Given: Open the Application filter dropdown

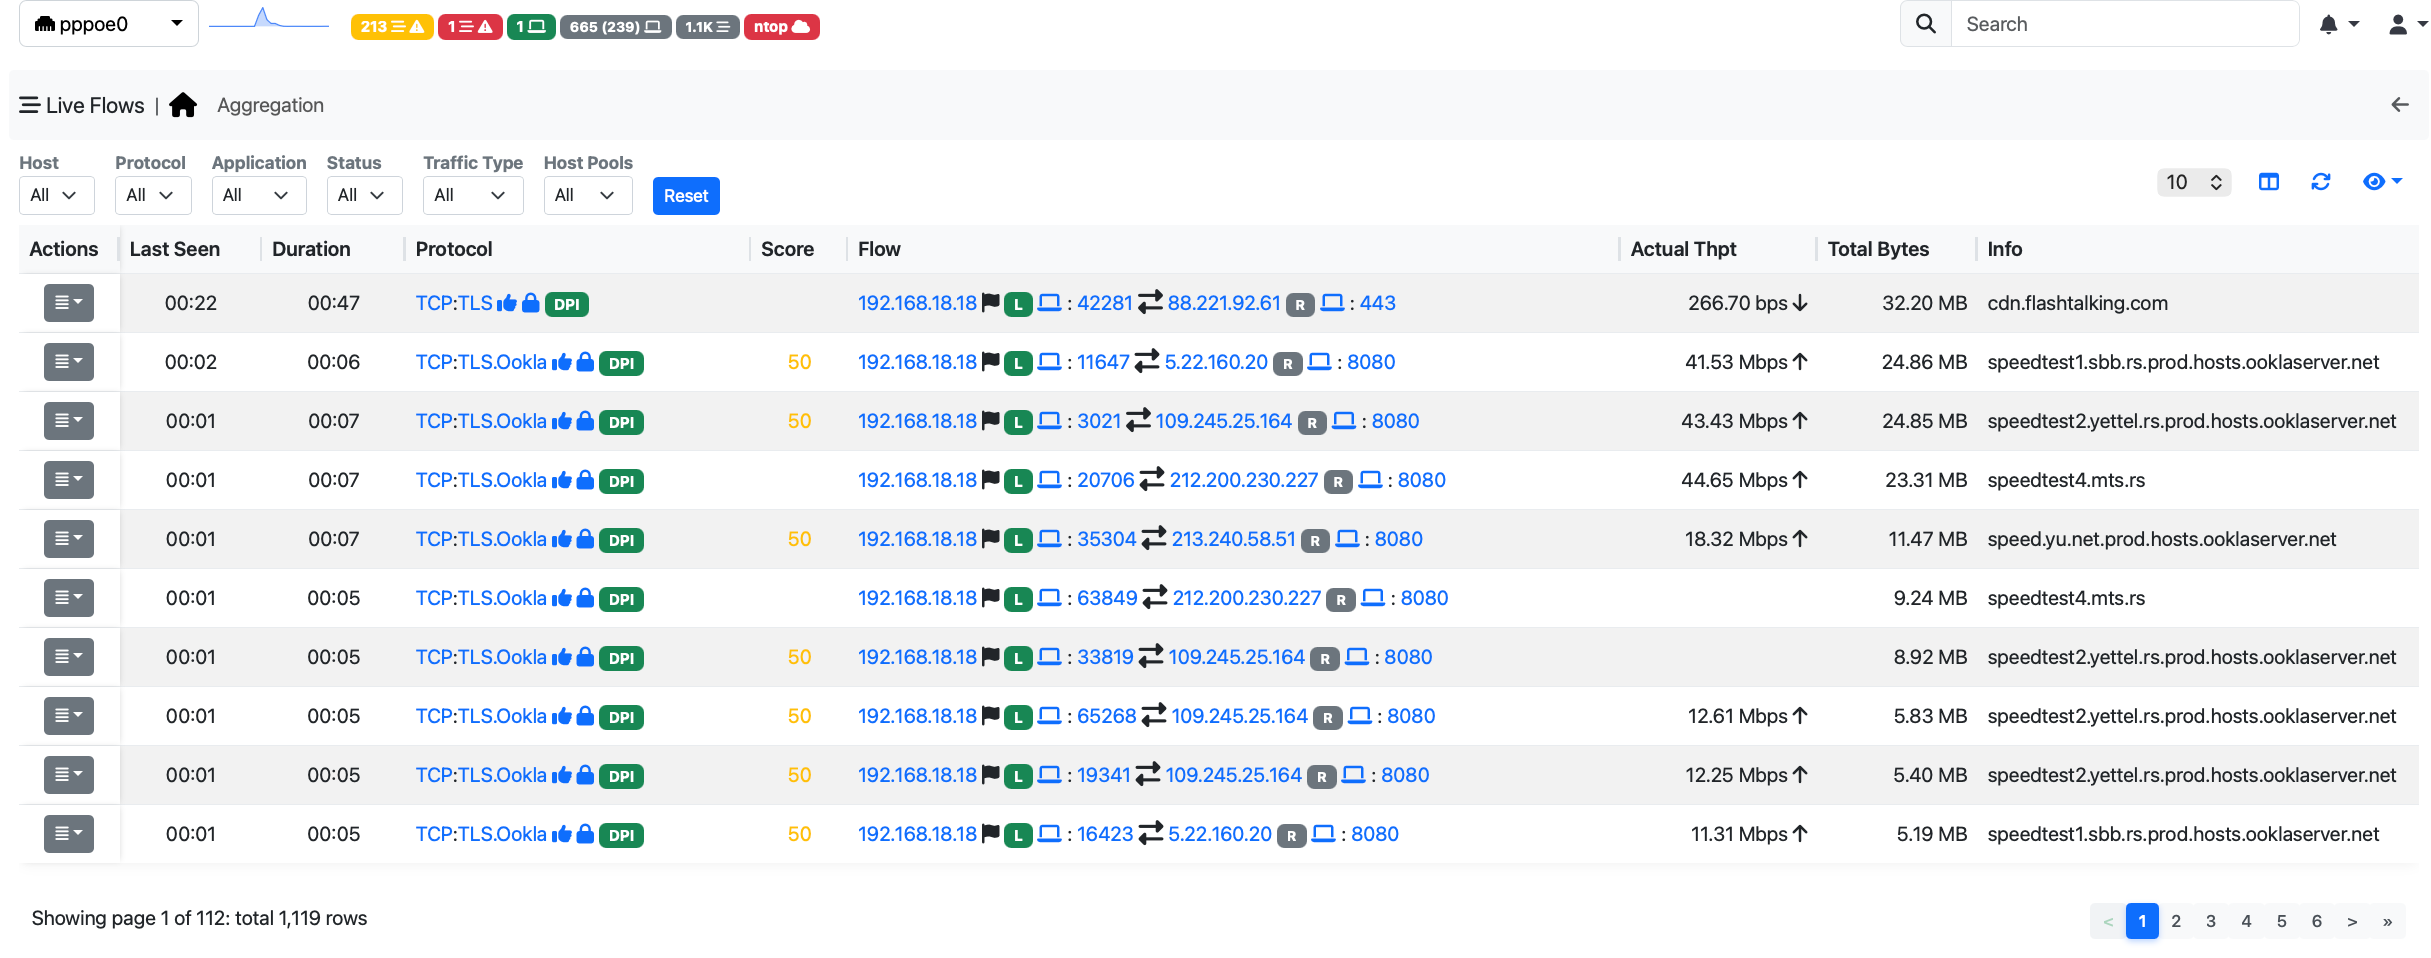Looking at the screenshot, I should (x=258, y=195).
